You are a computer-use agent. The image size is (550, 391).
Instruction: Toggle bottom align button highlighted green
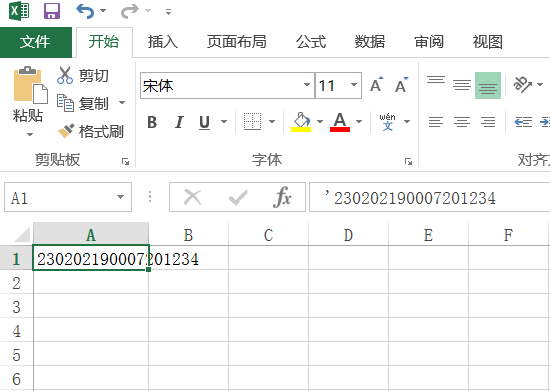click(488, 85)
